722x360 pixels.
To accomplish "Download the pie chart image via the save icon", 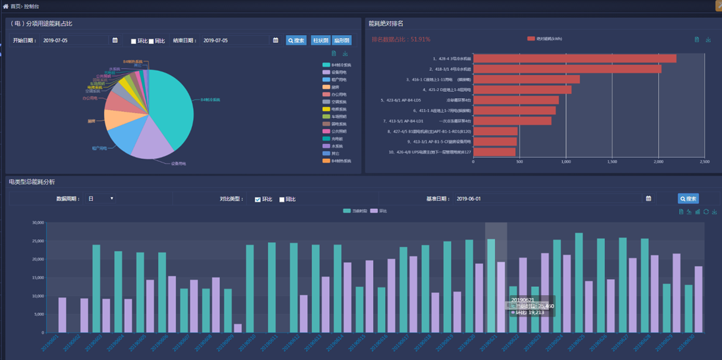I will (345, 54).
